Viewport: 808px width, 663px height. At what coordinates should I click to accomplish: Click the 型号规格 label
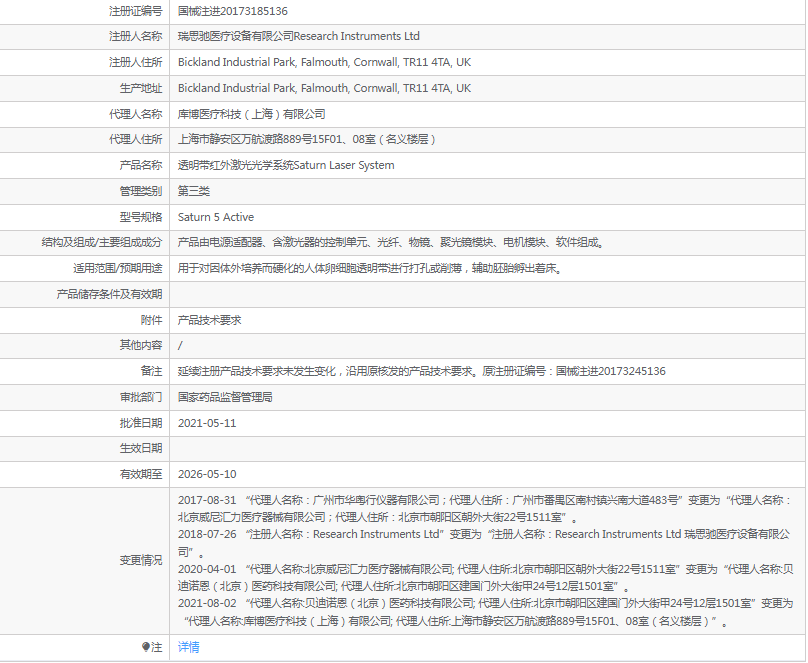coord(141,217)
